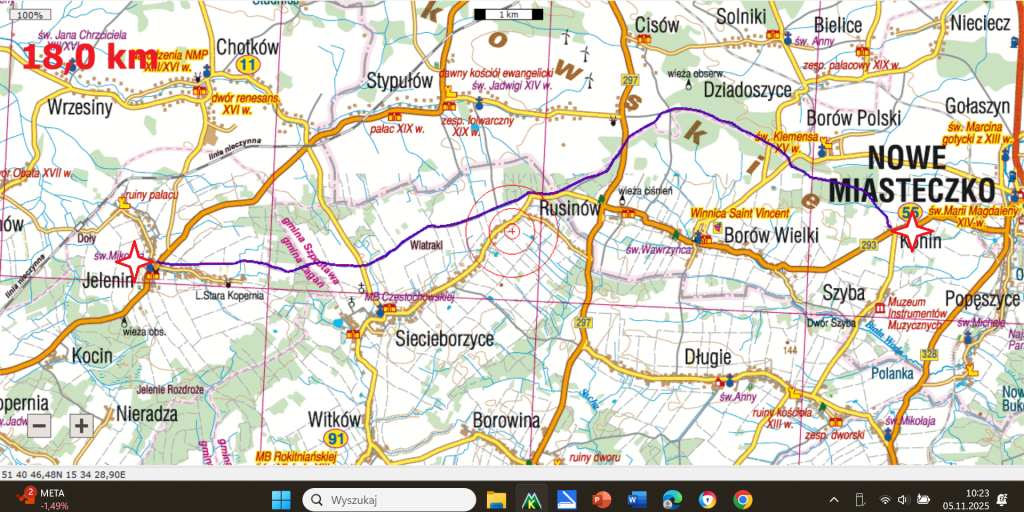Zoom out the map with minus button
The image size is (1024, 512).
[39, 426]
